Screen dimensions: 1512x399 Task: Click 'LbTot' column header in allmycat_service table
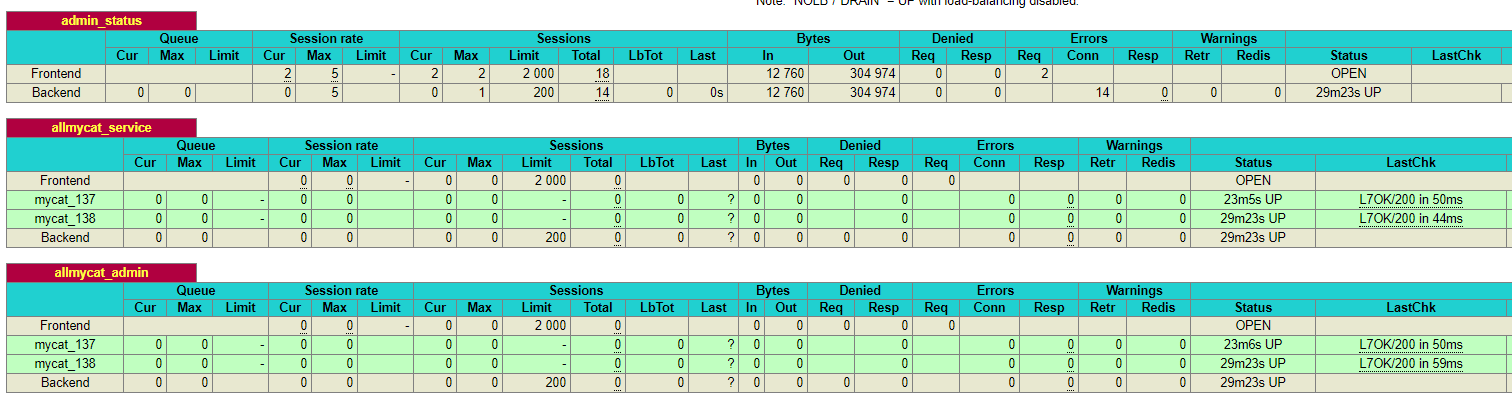(x=657, y=164)
